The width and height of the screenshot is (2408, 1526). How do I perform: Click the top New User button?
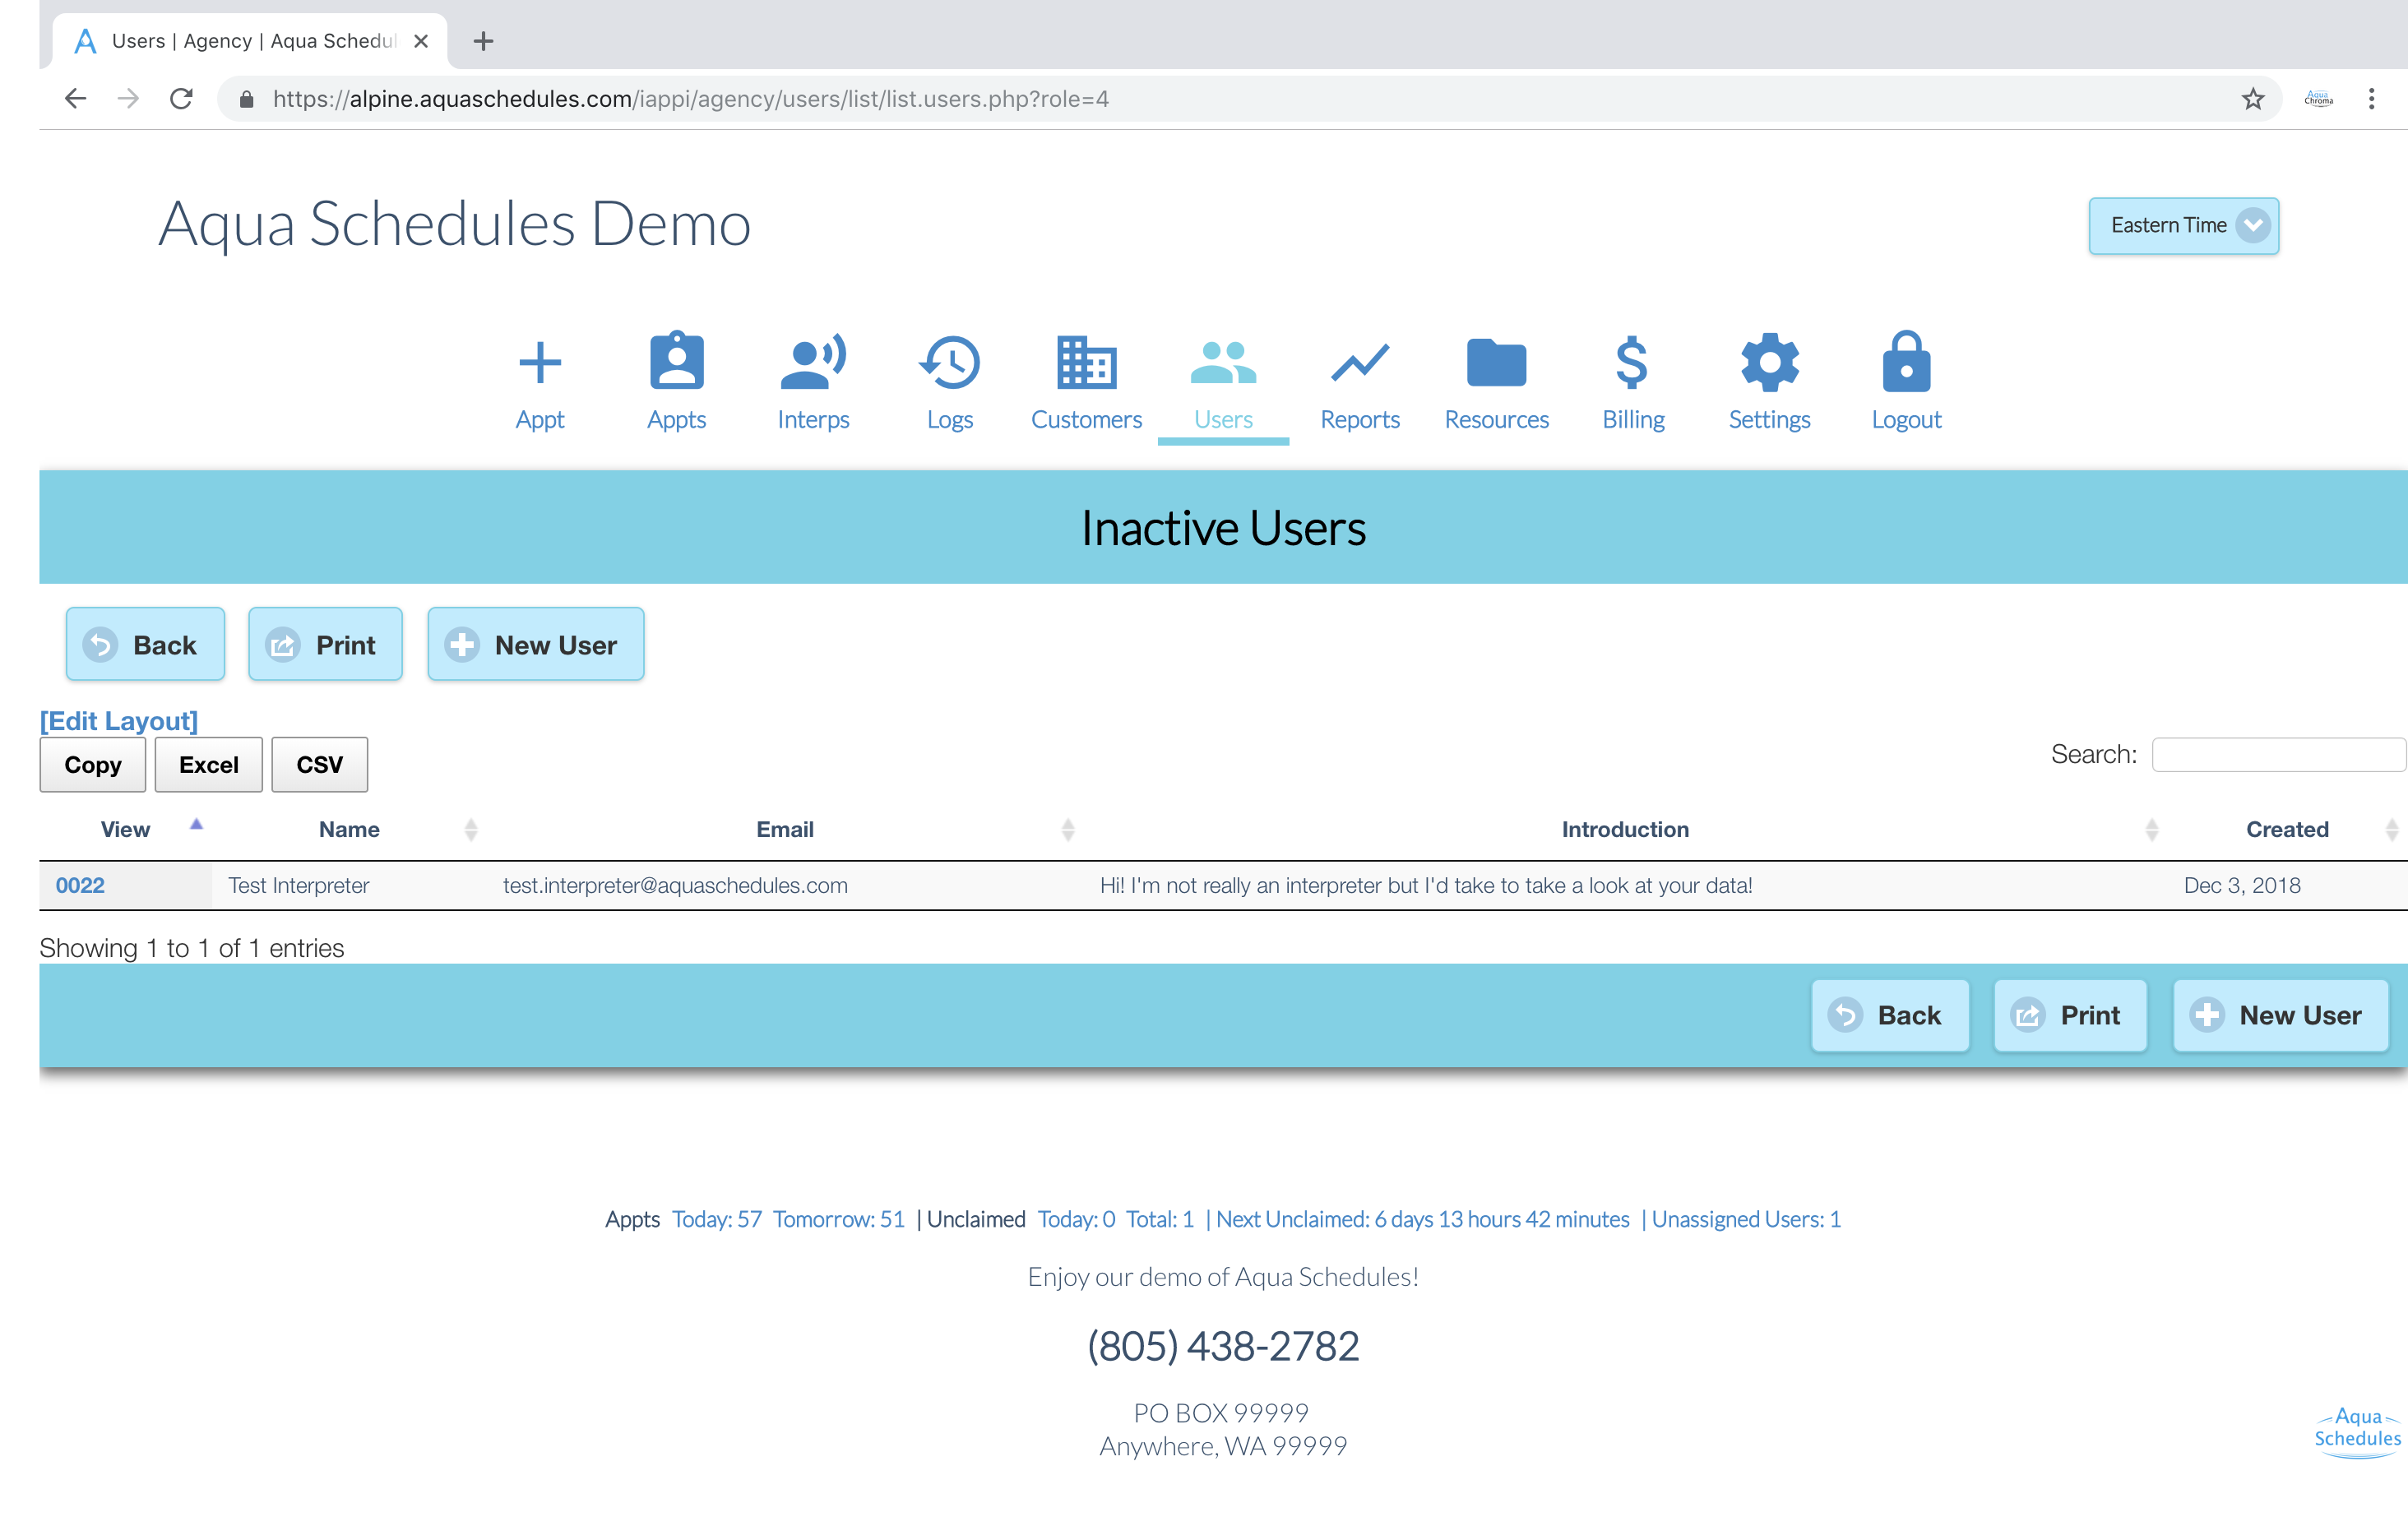coord(535,644)
